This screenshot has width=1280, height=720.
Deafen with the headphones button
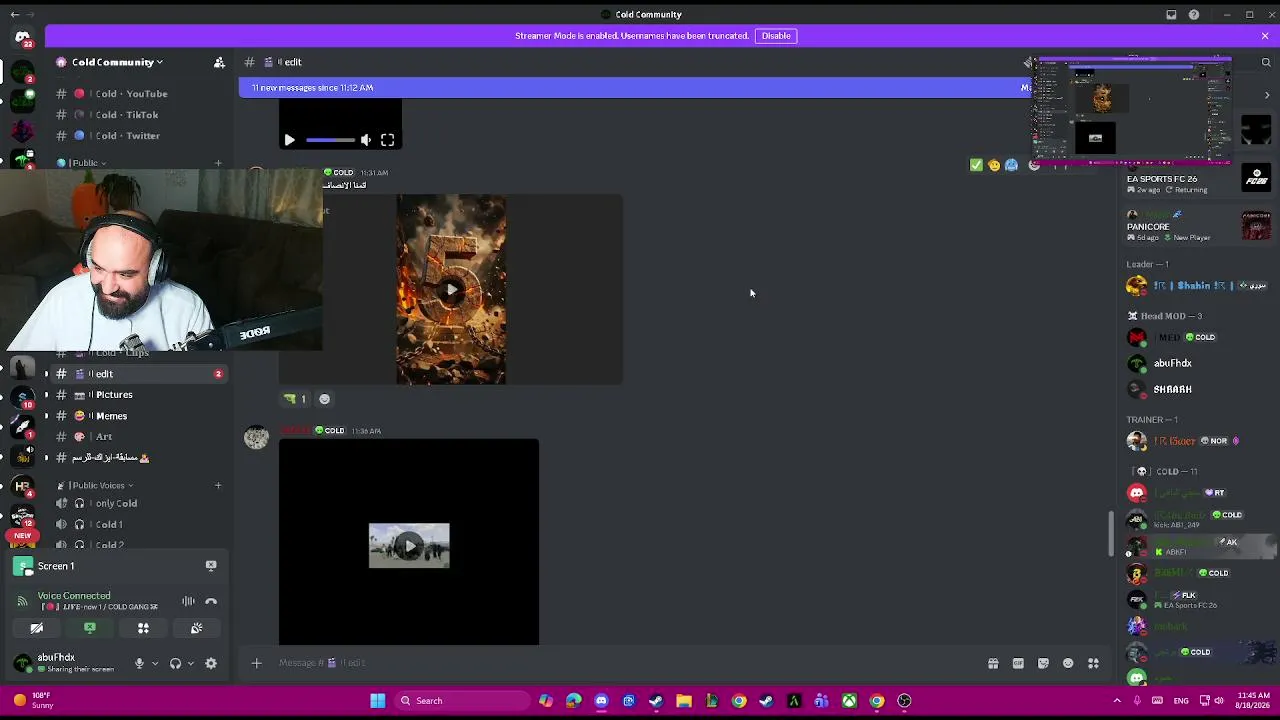[x=175, y=663]
